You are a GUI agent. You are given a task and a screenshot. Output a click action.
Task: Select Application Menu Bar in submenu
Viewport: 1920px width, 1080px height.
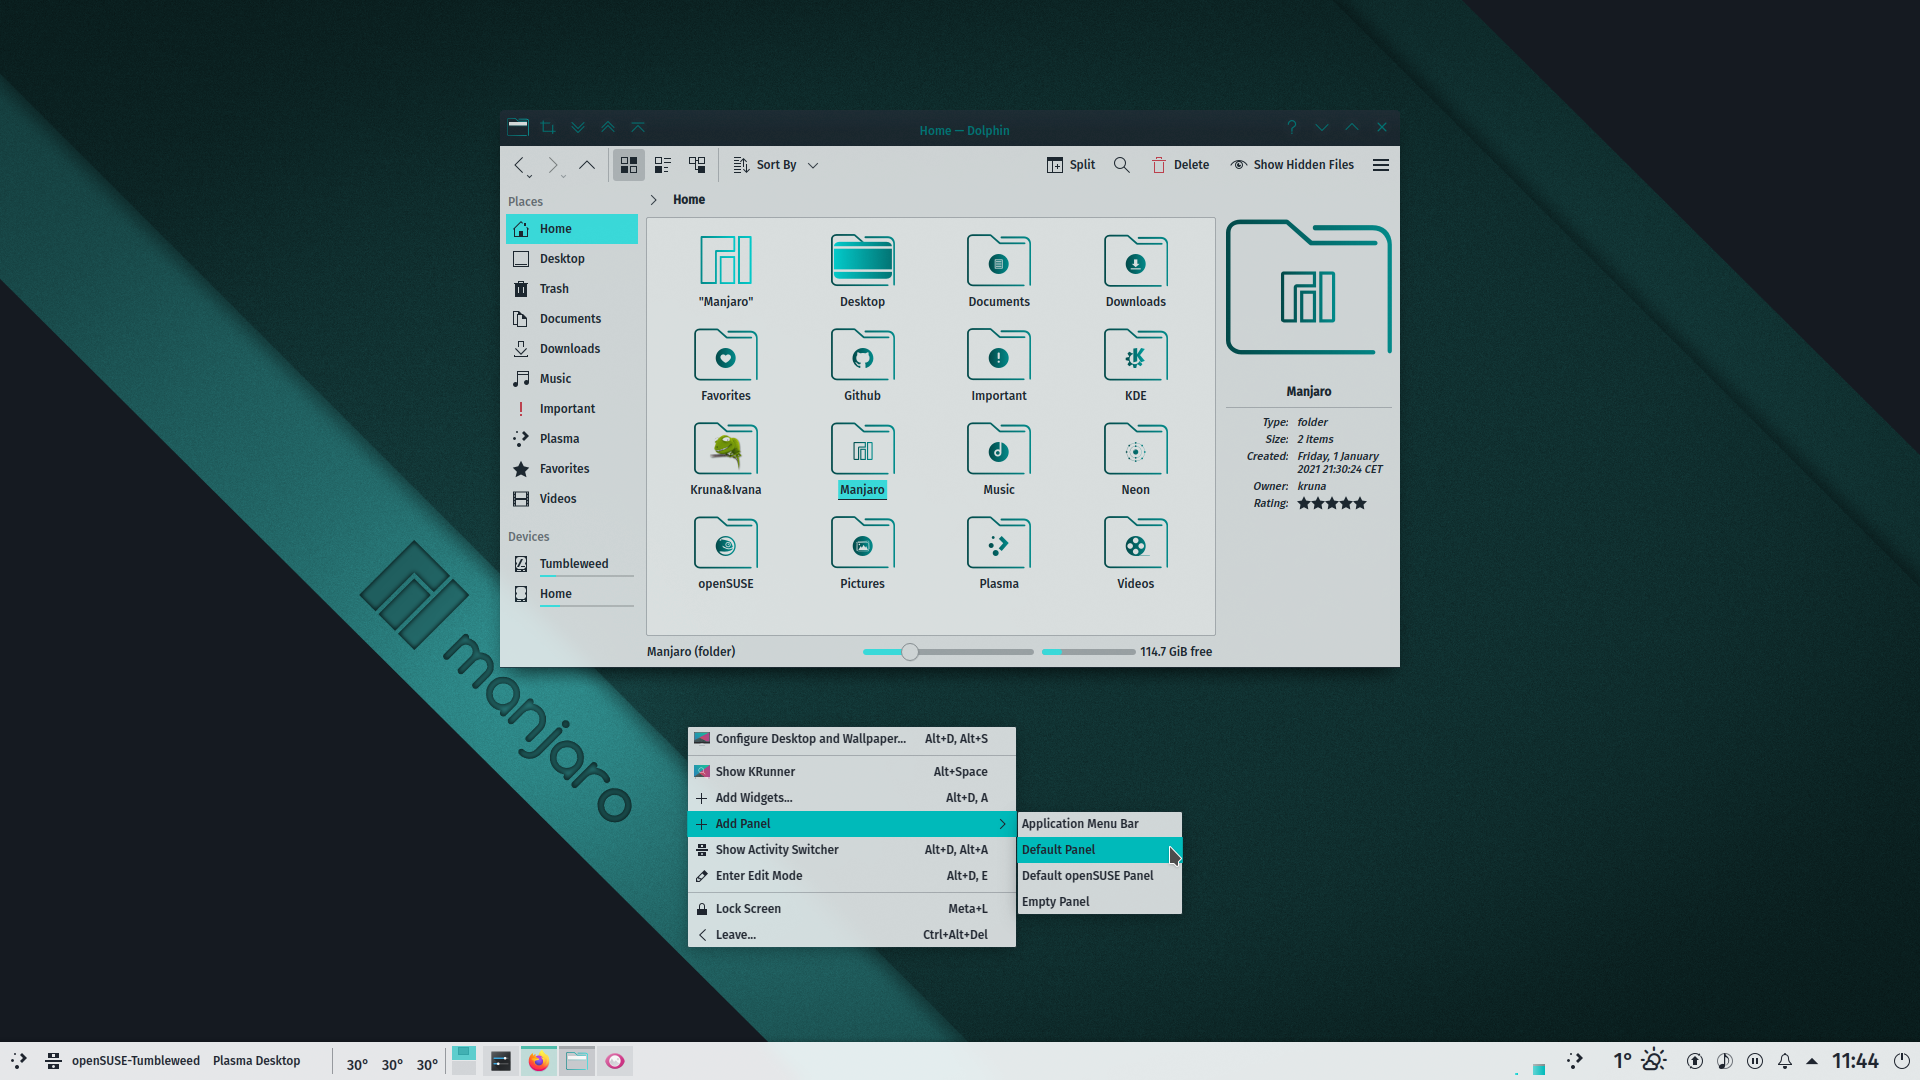(x=1100, y=824)
